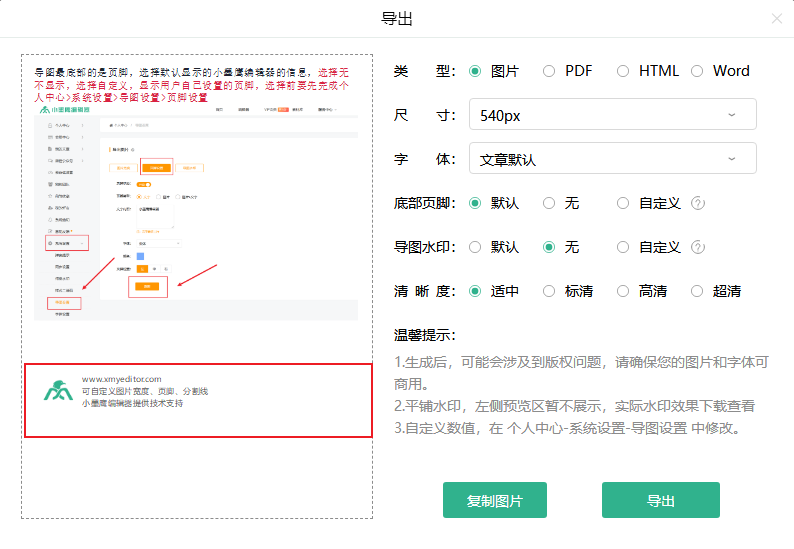
Task: Select 超清 clarity option
Action: click(697, 291)
